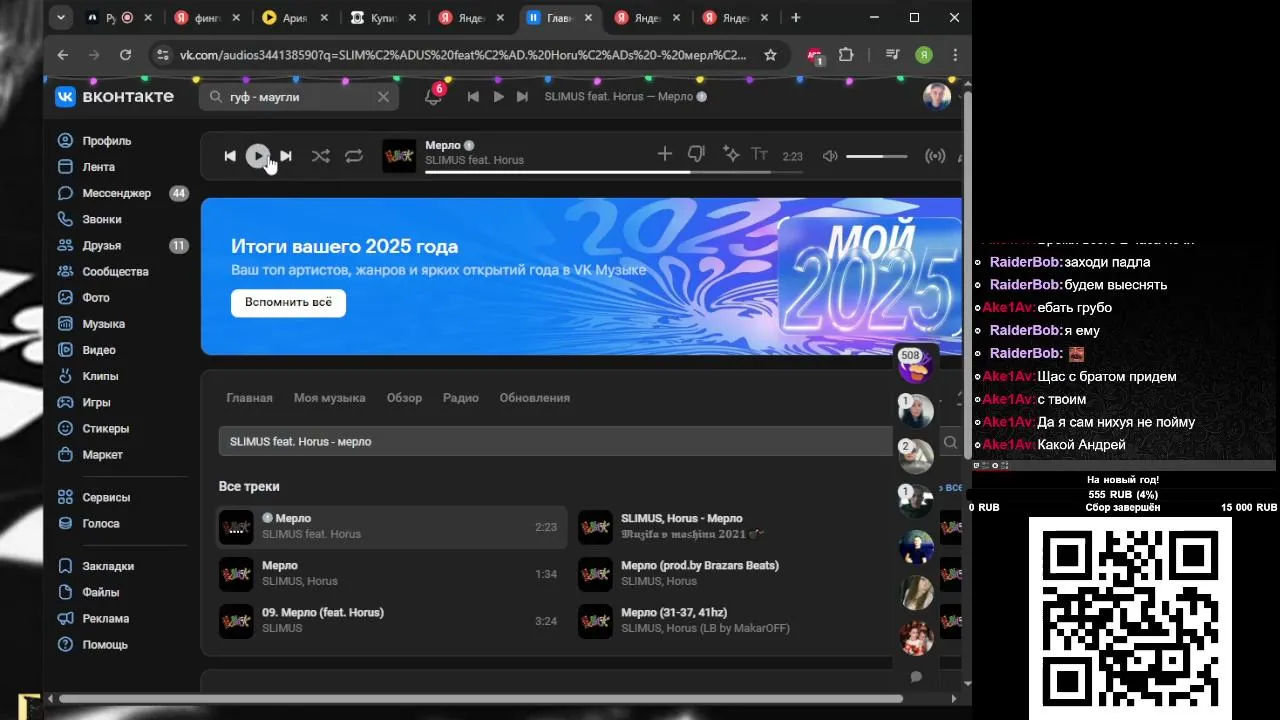Reload the page in Chrome
Viewport: 1280px width, 720px height.
125,55
